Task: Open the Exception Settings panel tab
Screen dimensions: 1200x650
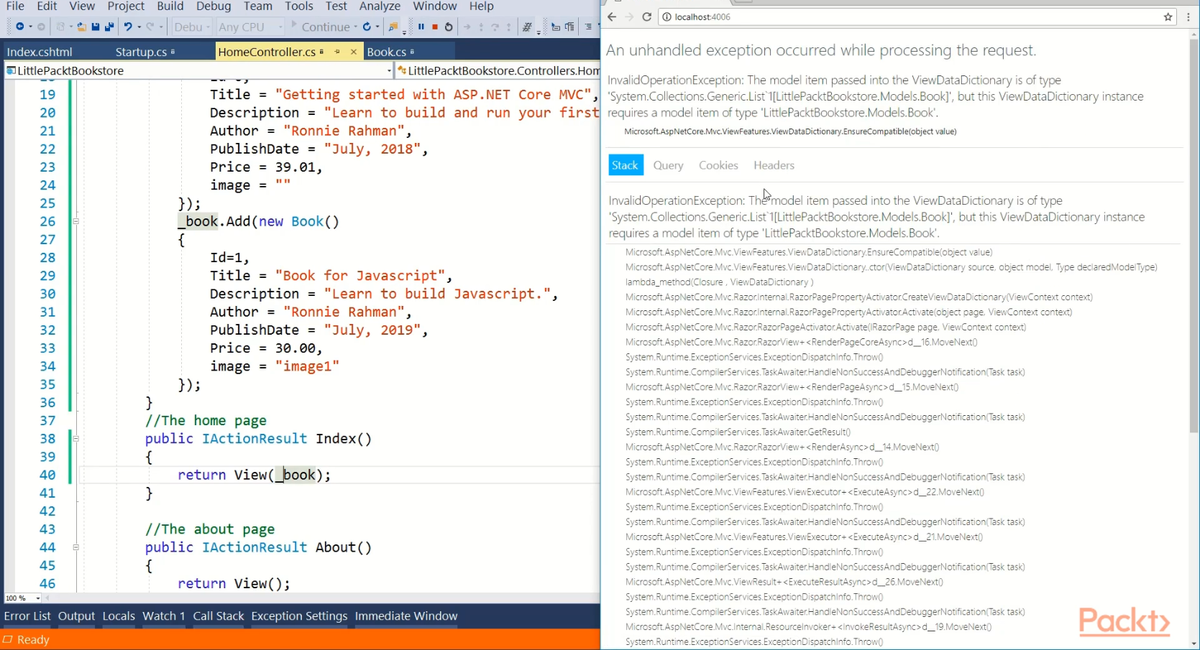Action: coord(299,616)
